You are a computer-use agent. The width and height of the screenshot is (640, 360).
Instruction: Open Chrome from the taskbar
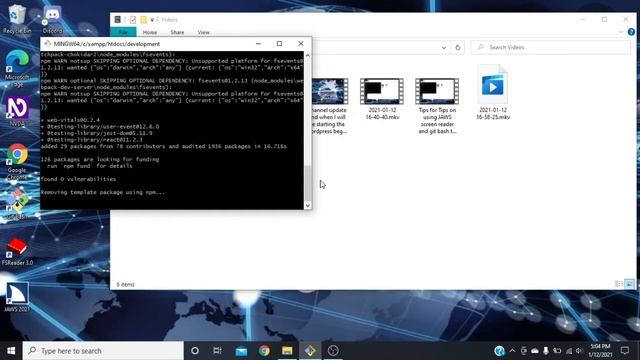tap(264, 351)
